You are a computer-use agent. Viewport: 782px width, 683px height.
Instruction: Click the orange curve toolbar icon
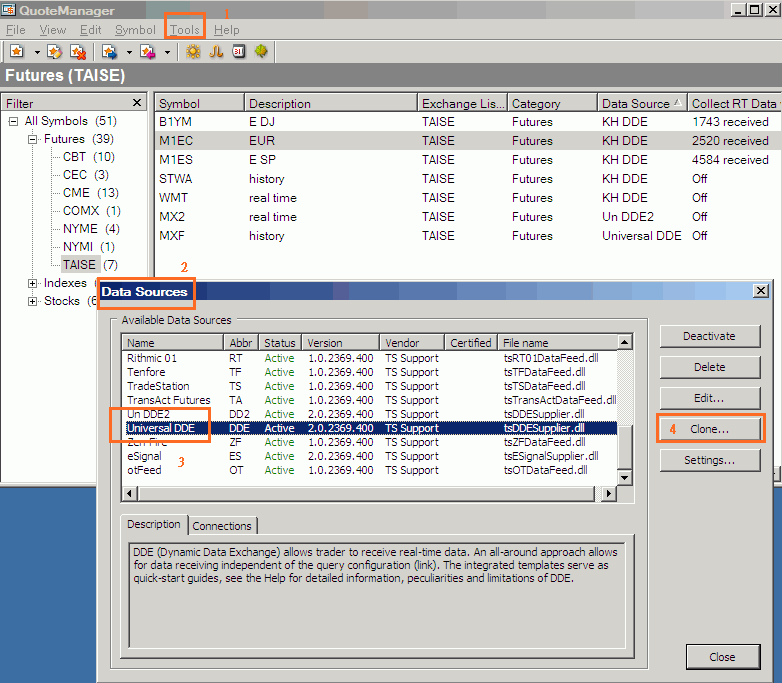(x=216, y=51)
